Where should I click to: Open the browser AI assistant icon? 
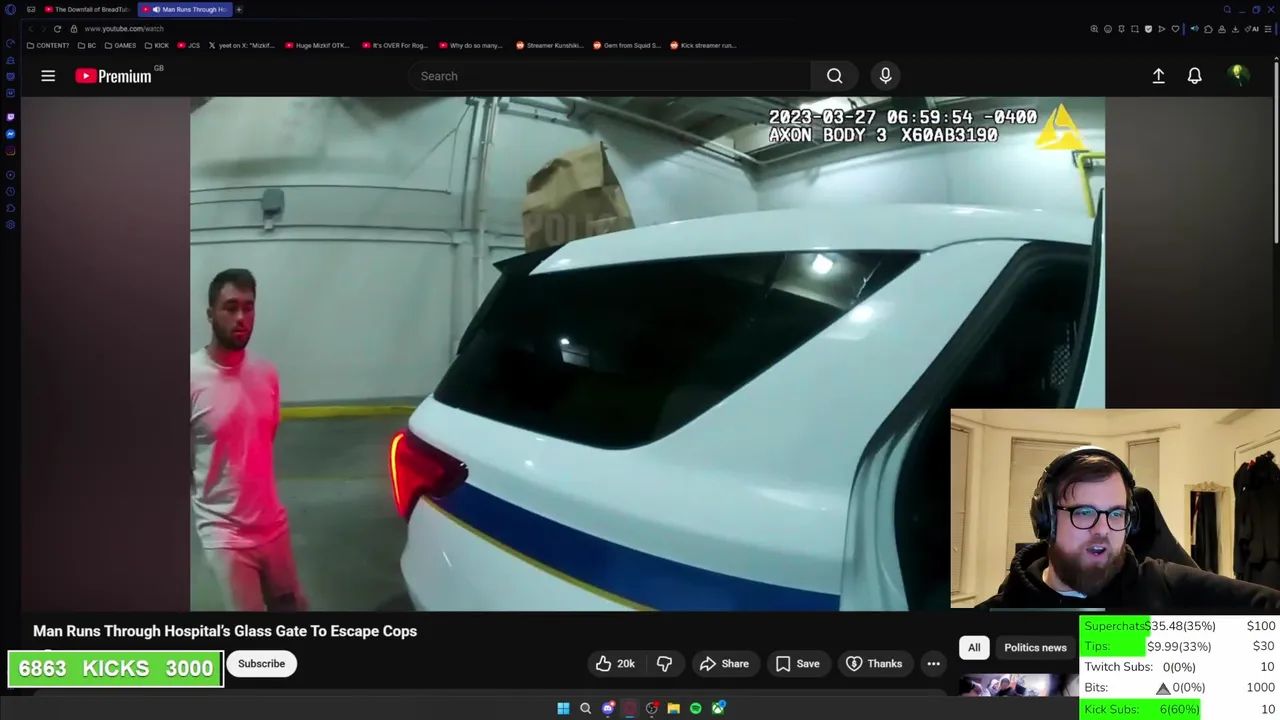(x=1251, y=29)
